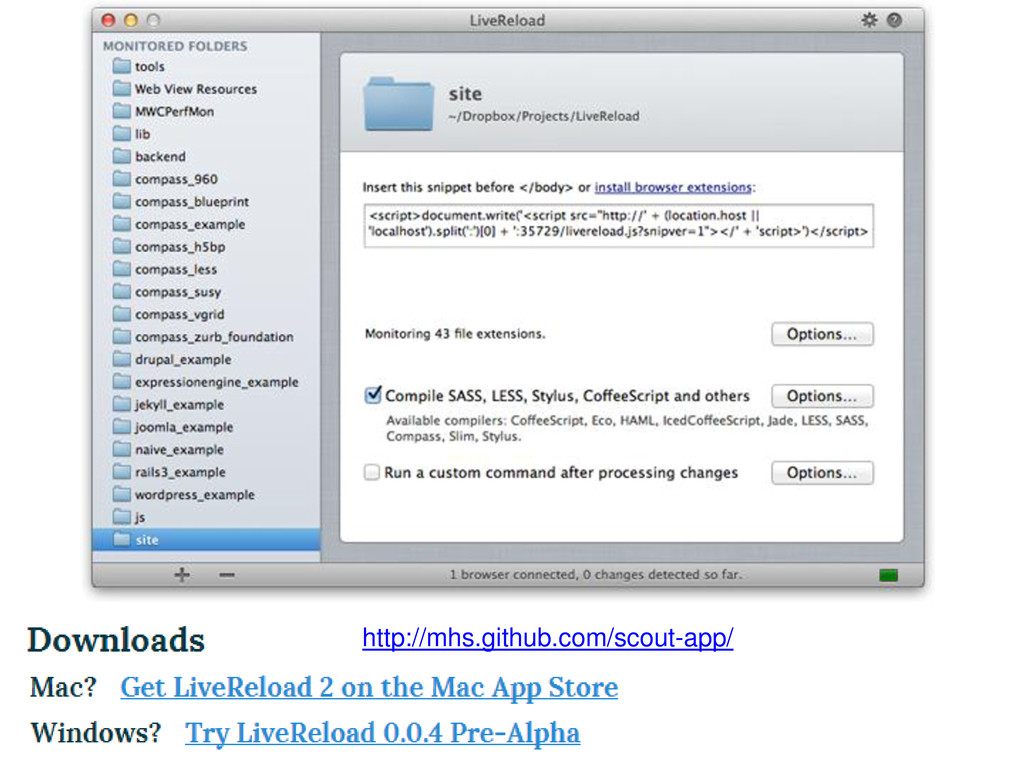Screen dimensions: 1024x768
Task: Open the help question mark icon
Action: point(895,20)
